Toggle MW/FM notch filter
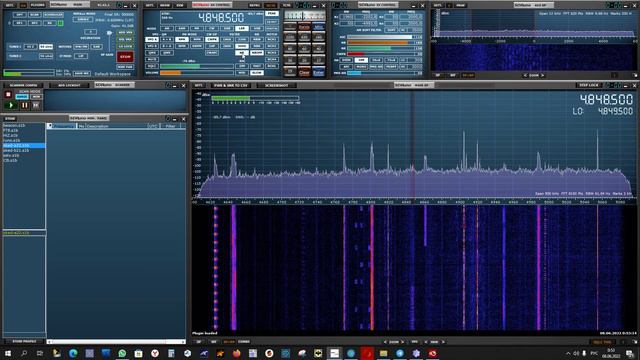Screen dimensions: 640x360 point(81,47)
